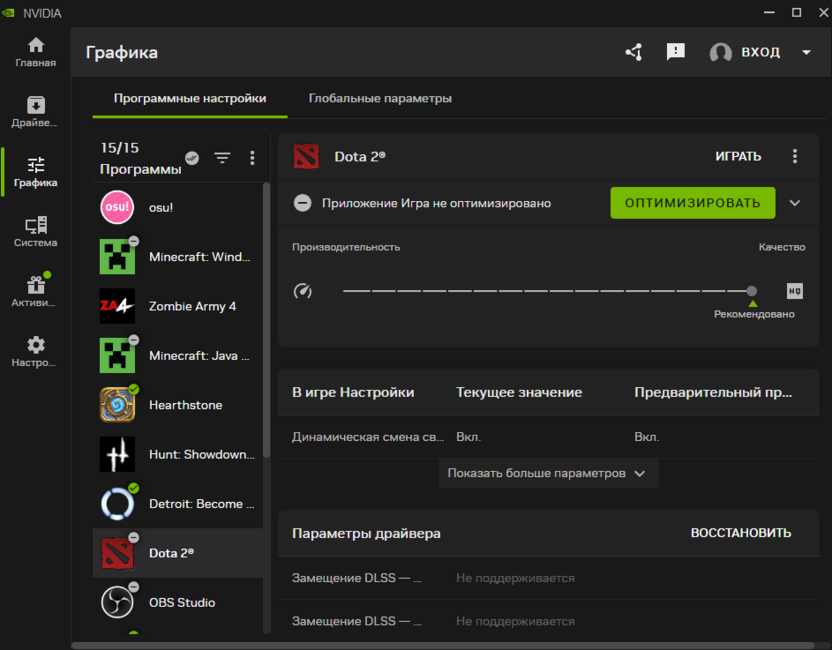Click the OBS Studio entry text
832x650 pixels.
coord(182,603)
